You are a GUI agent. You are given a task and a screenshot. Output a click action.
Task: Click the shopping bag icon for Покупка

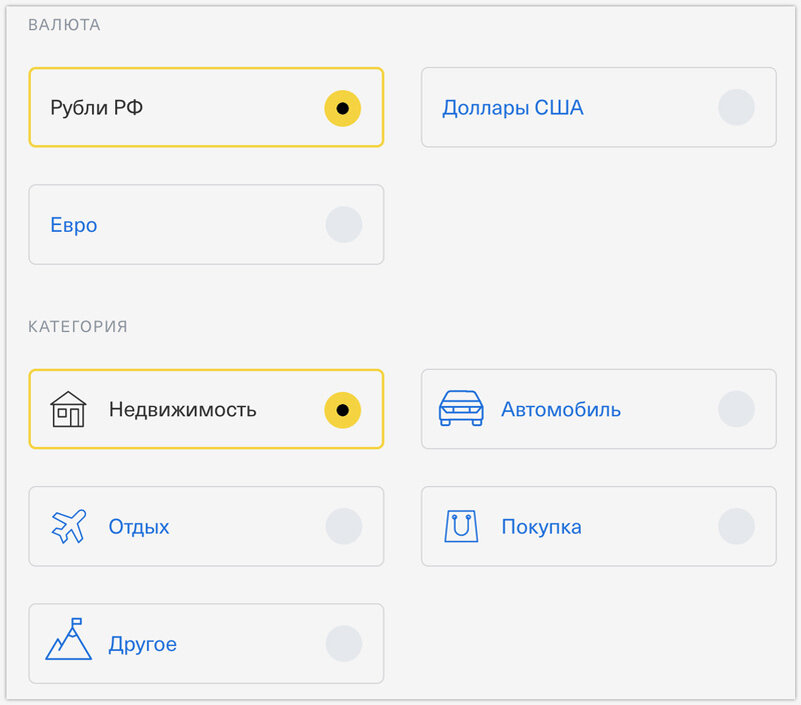pyautogui.click(x=461, y=526)
